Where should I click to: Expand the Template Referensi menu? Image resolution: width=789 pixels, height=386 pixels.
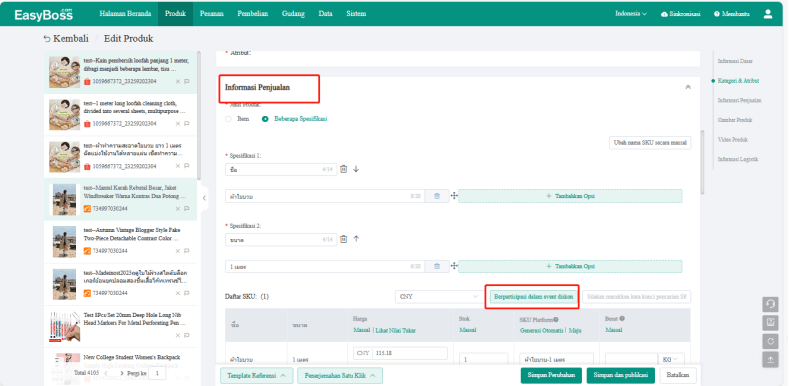click(257, 375)
